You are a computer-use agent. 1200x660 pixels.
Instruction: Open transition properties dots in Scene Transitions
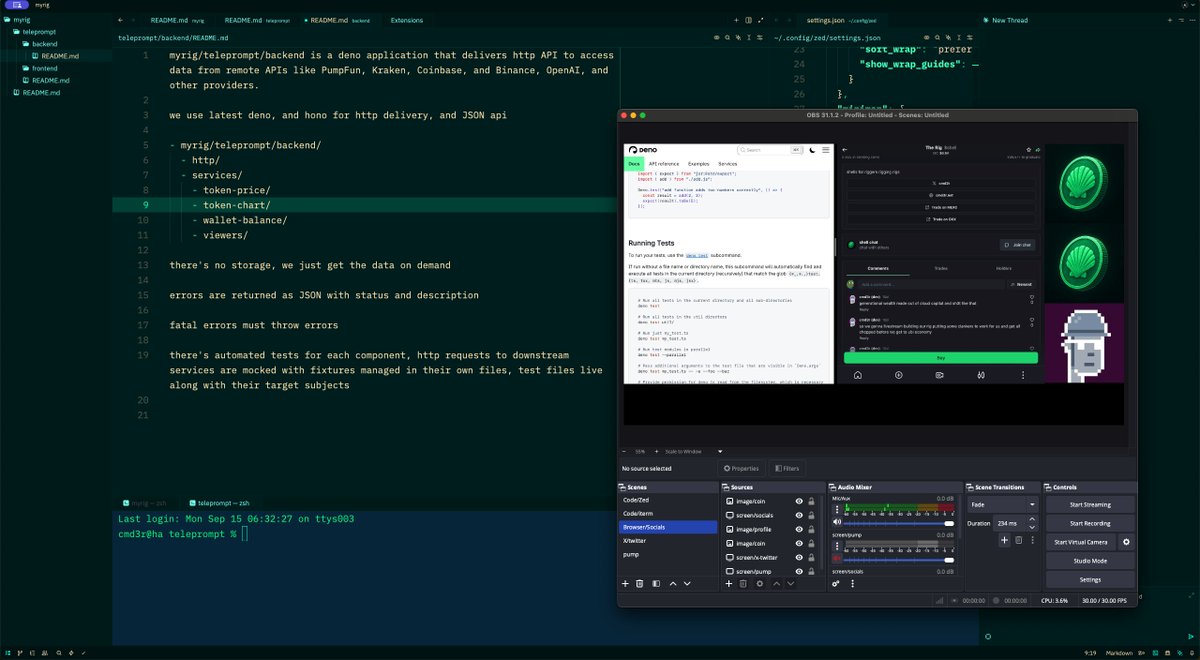click(1033, 540)
